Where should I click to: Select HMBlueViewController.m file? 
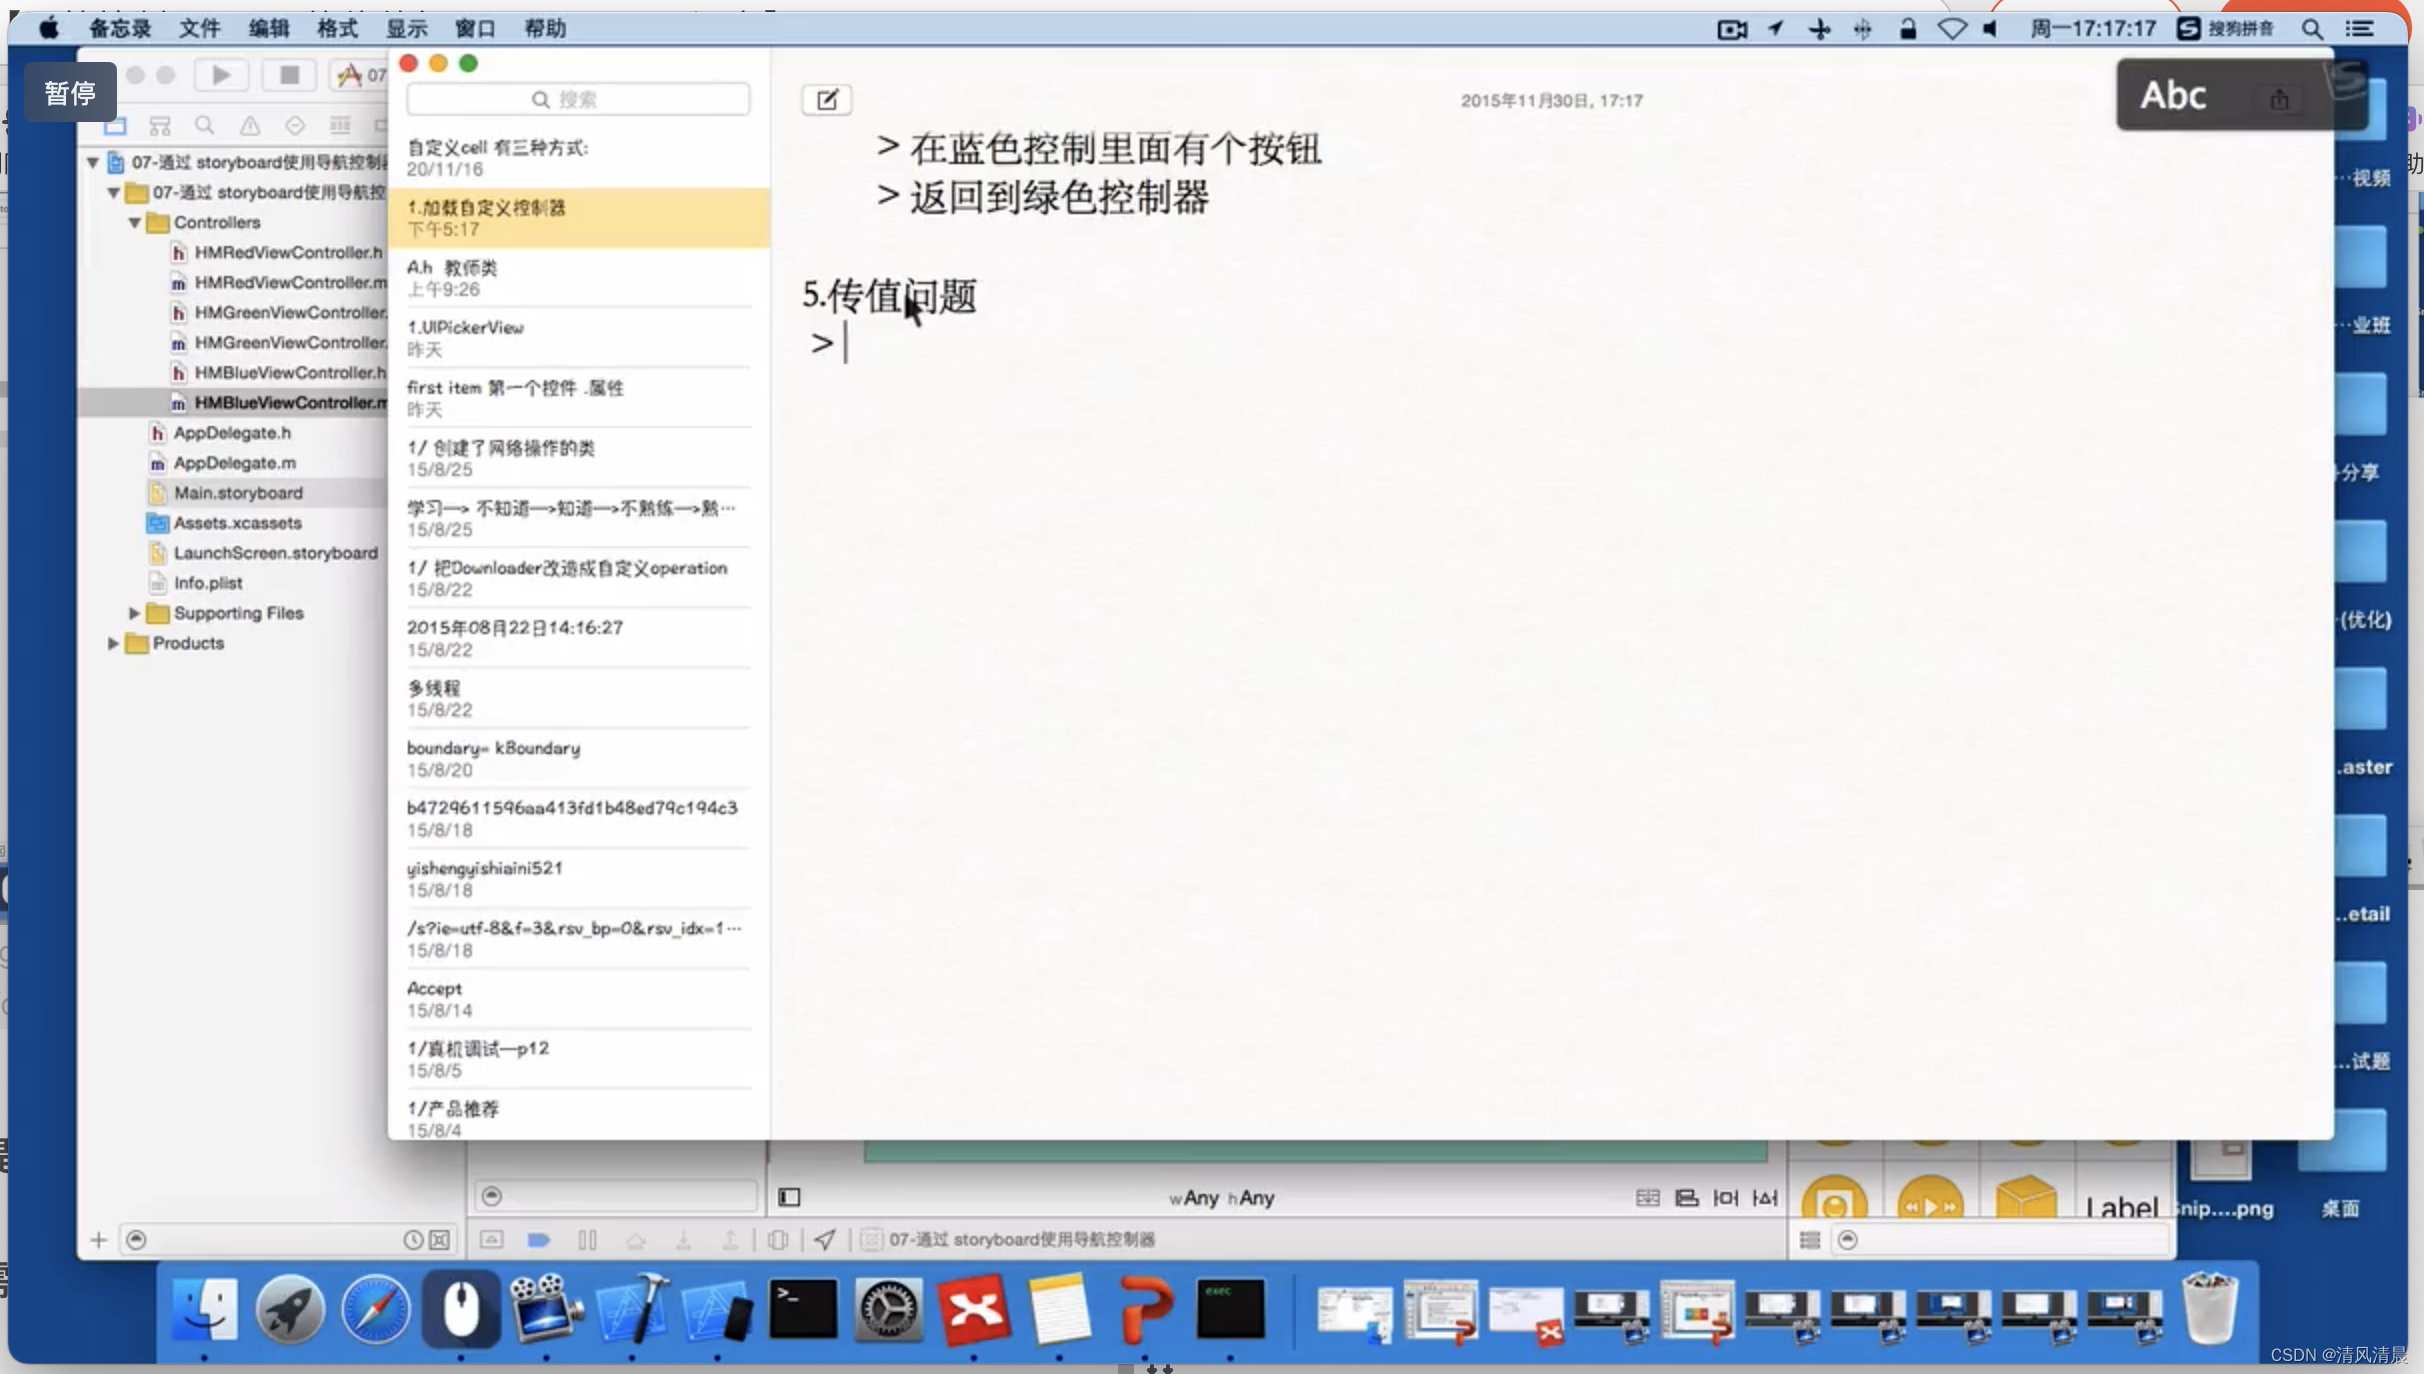click(290, 401)
